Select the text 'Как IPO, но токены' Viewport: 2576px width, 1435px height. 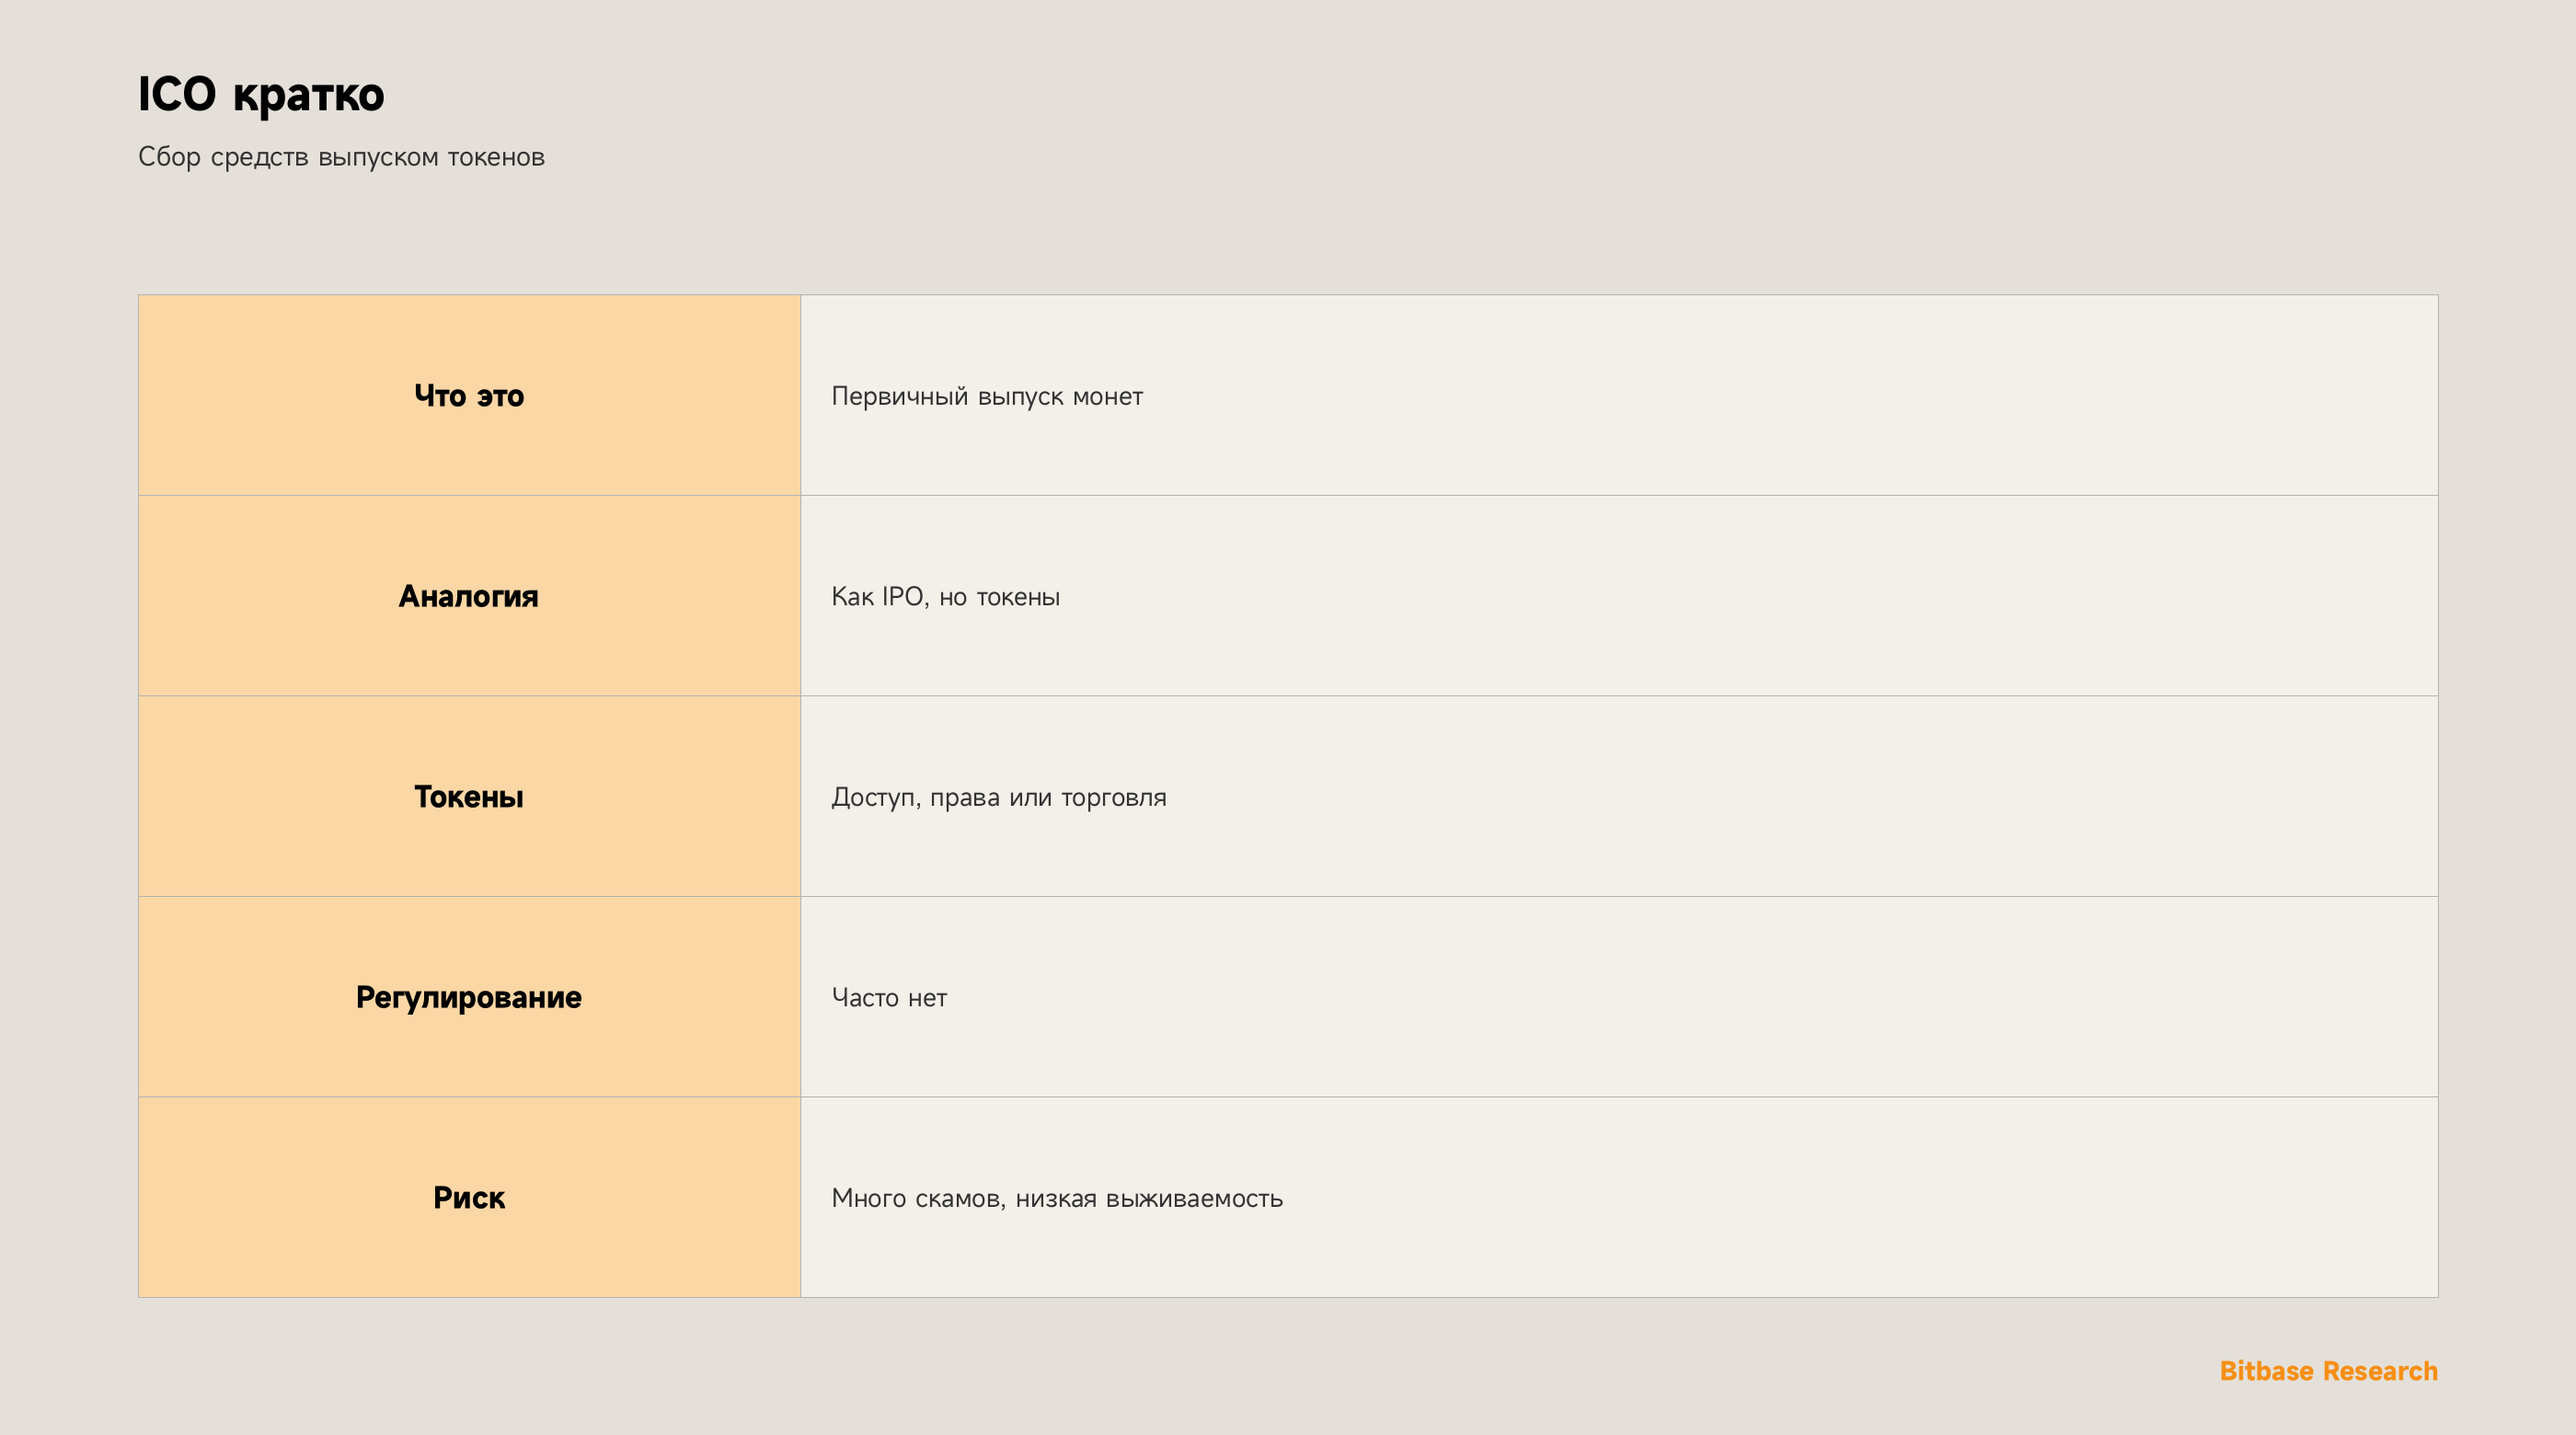pyautogui.click(x=945, y=597)
